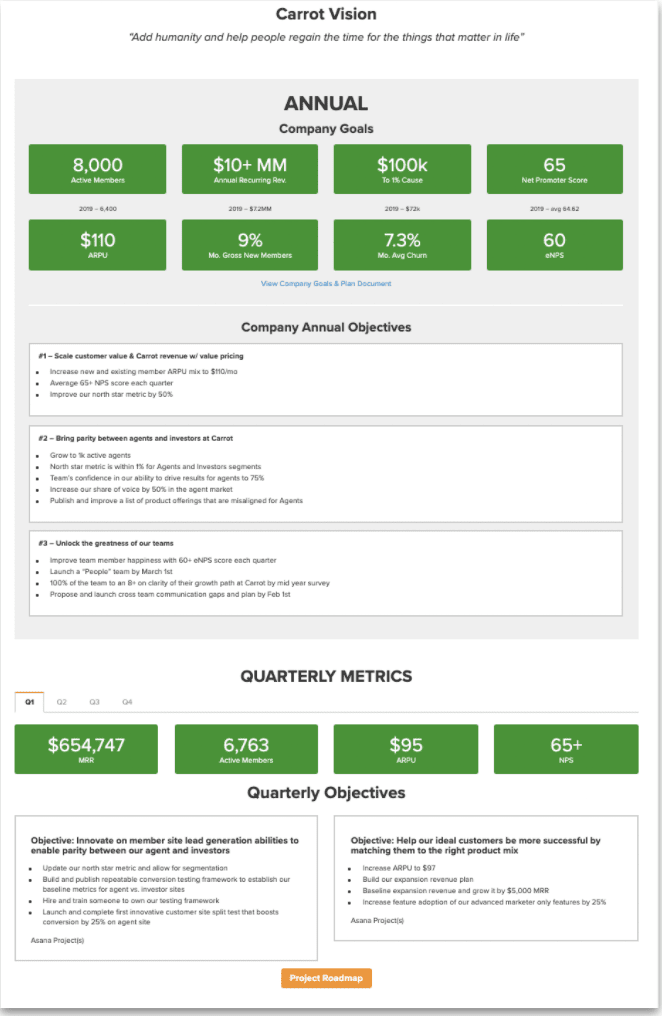The width and height of the screenshot is (662, 1016).
Task: Switch to the Q2 tab
Action: click(x=62, y=702)
